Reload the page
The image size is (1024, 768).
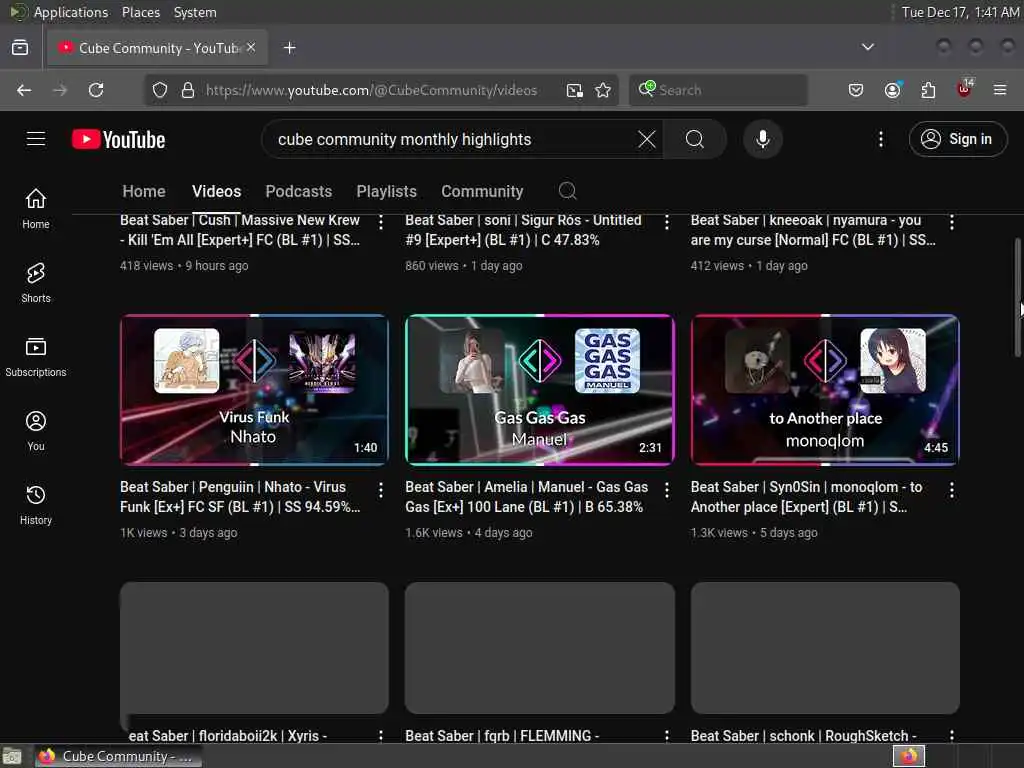pos(96,90)
